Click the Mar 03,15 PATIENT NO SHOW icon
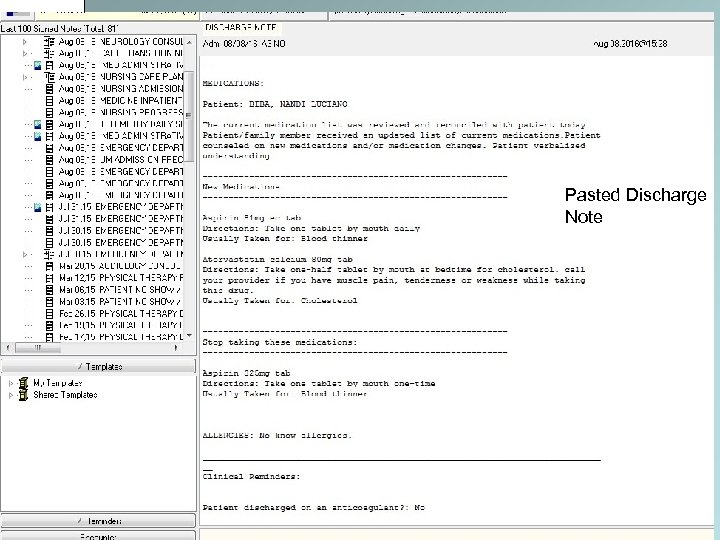The image size is (720, 540). click(x=50, y=302)
